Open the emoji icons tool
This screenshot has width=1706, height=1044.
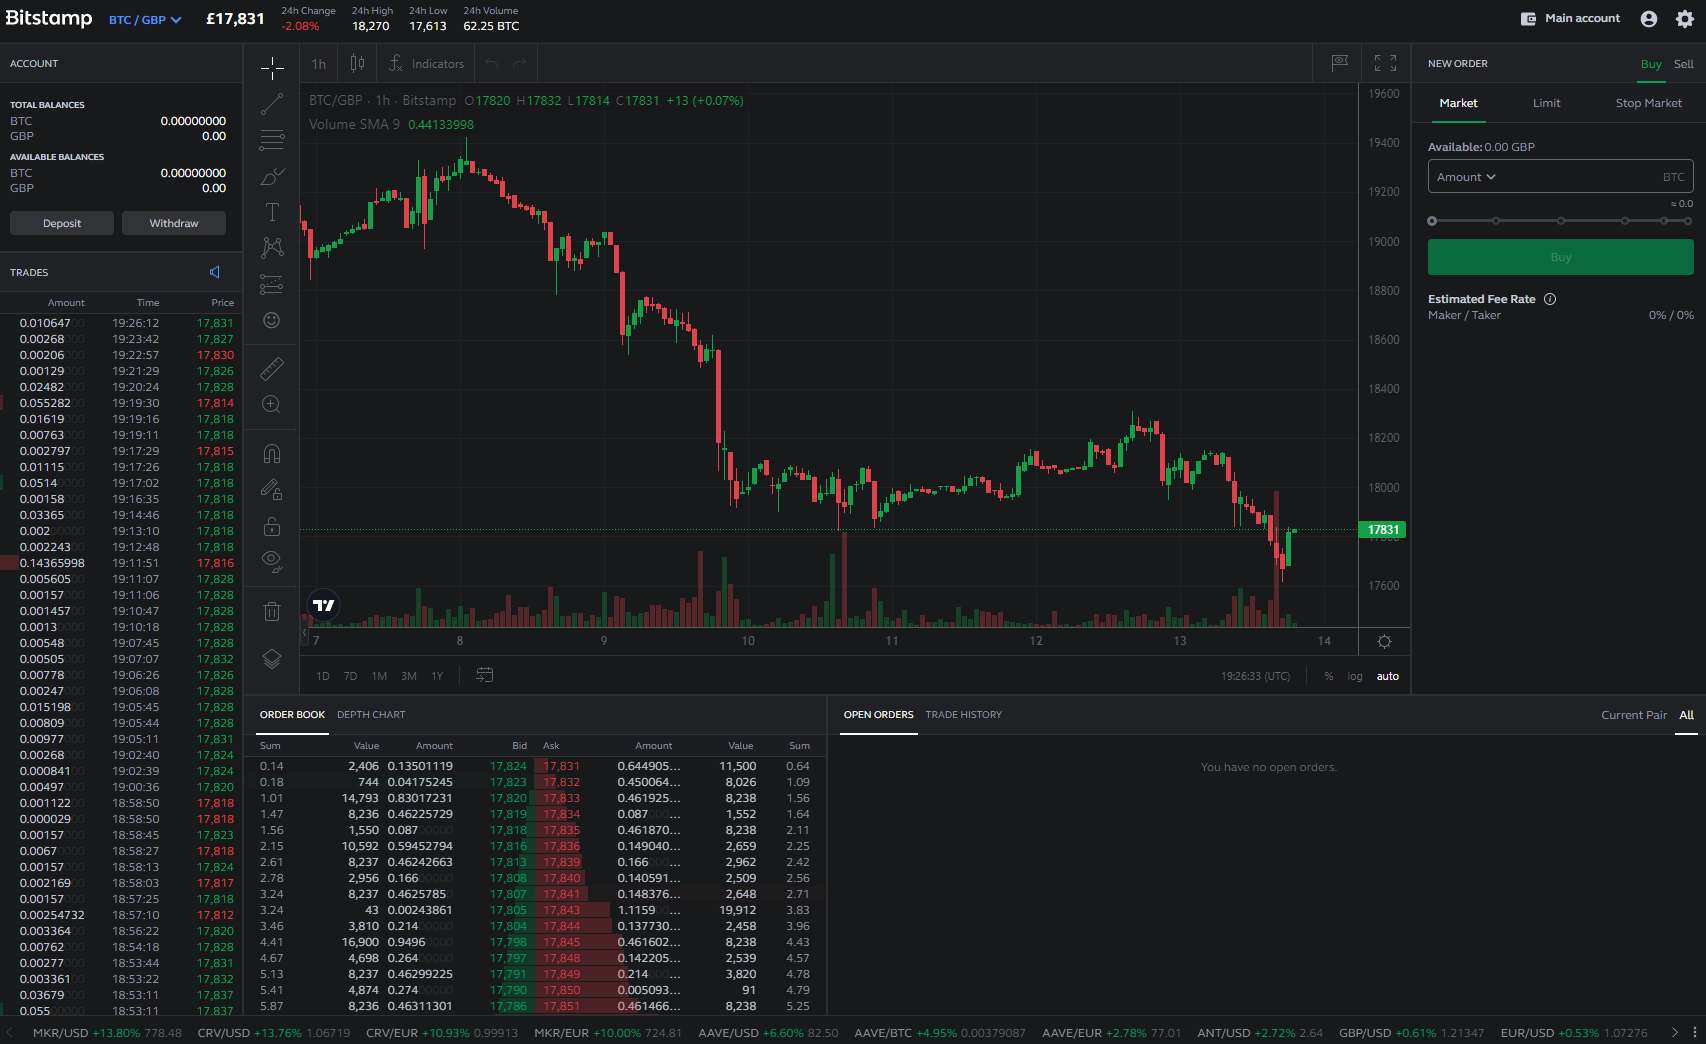tap(272, 320)
